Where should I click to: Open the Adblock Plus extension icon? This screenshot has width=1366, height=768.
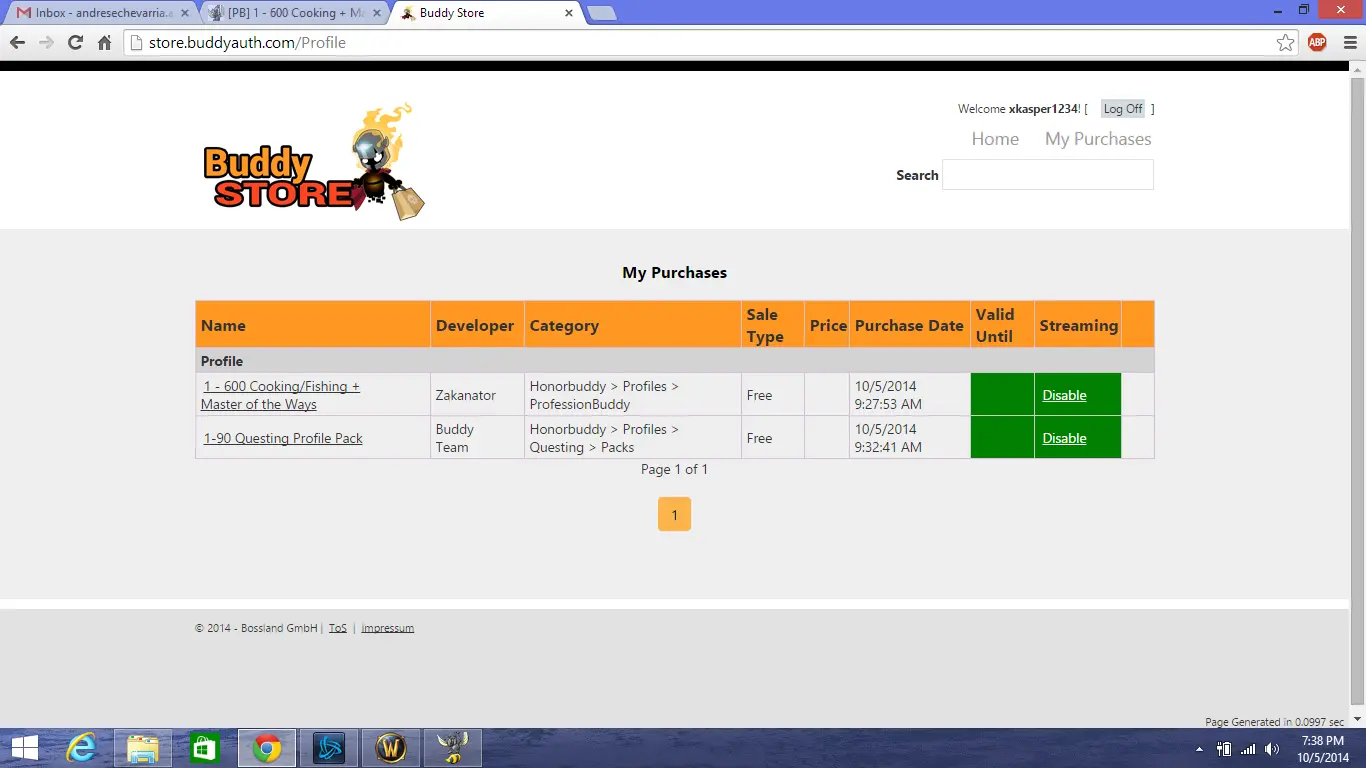pyautogui.click(x=1317, y=42)
